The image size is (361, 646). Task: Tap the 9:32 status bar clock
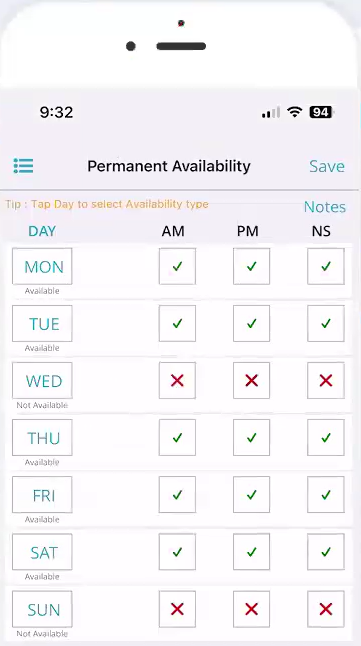(56, 112)
